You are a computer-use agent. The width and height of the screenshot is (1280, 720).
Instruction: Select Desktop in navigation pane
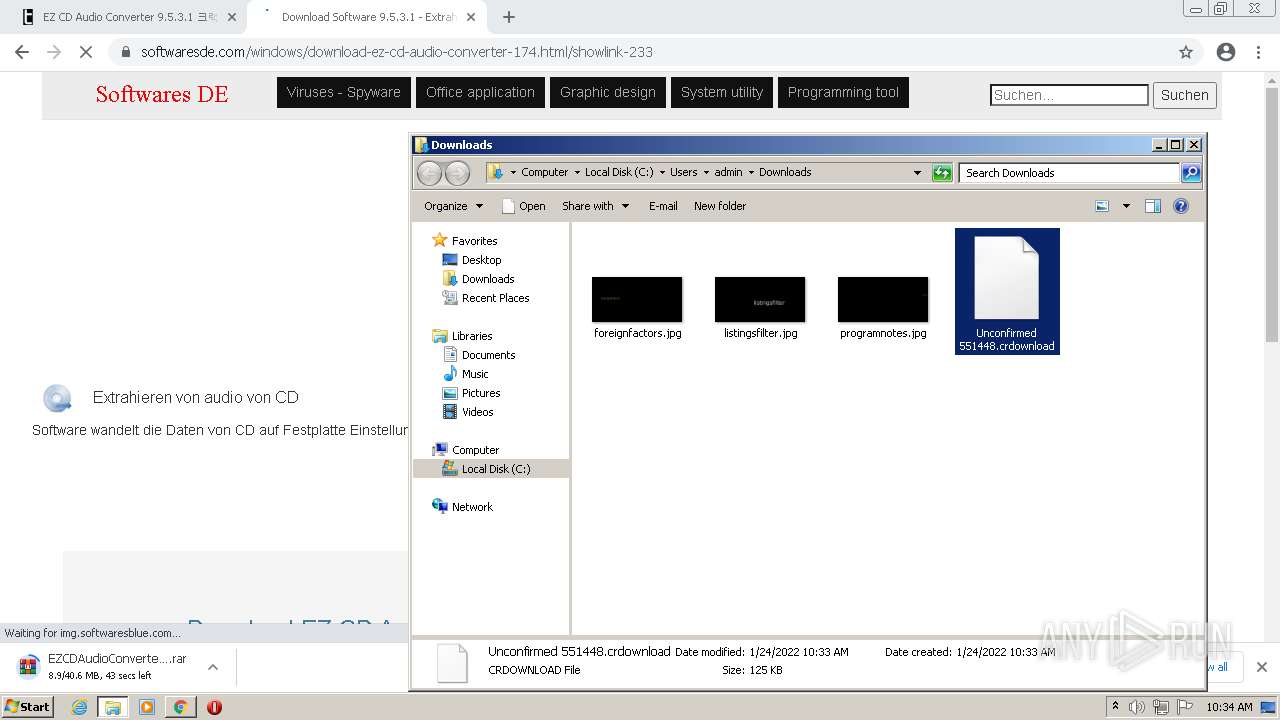pyautogui.click(x=481, y=260)
